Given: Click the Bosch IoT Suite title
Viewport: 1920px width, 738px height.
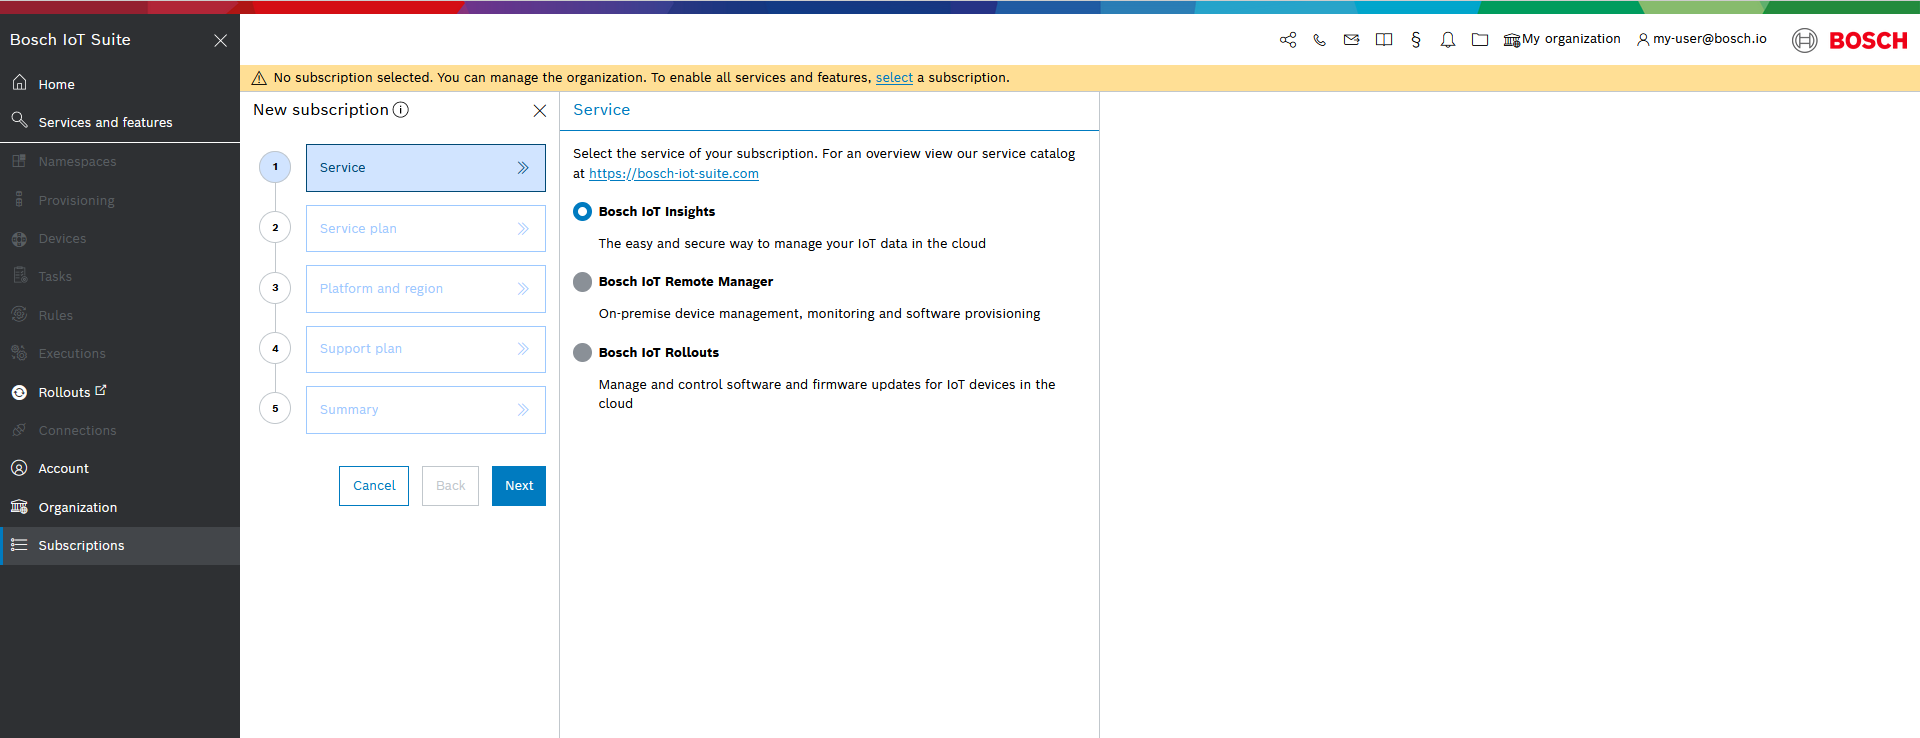Looking at the screenshot, I should coord(70,40).
